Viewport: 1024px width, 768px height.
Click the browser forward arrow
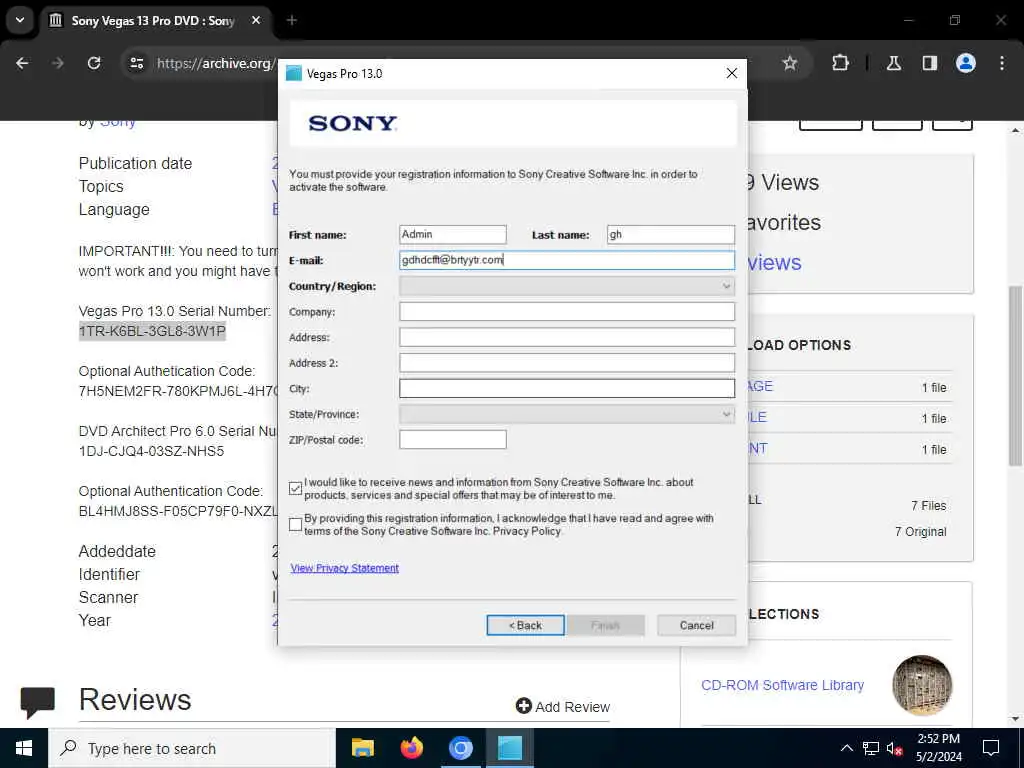pyautogui.click(x=58, y=63)
